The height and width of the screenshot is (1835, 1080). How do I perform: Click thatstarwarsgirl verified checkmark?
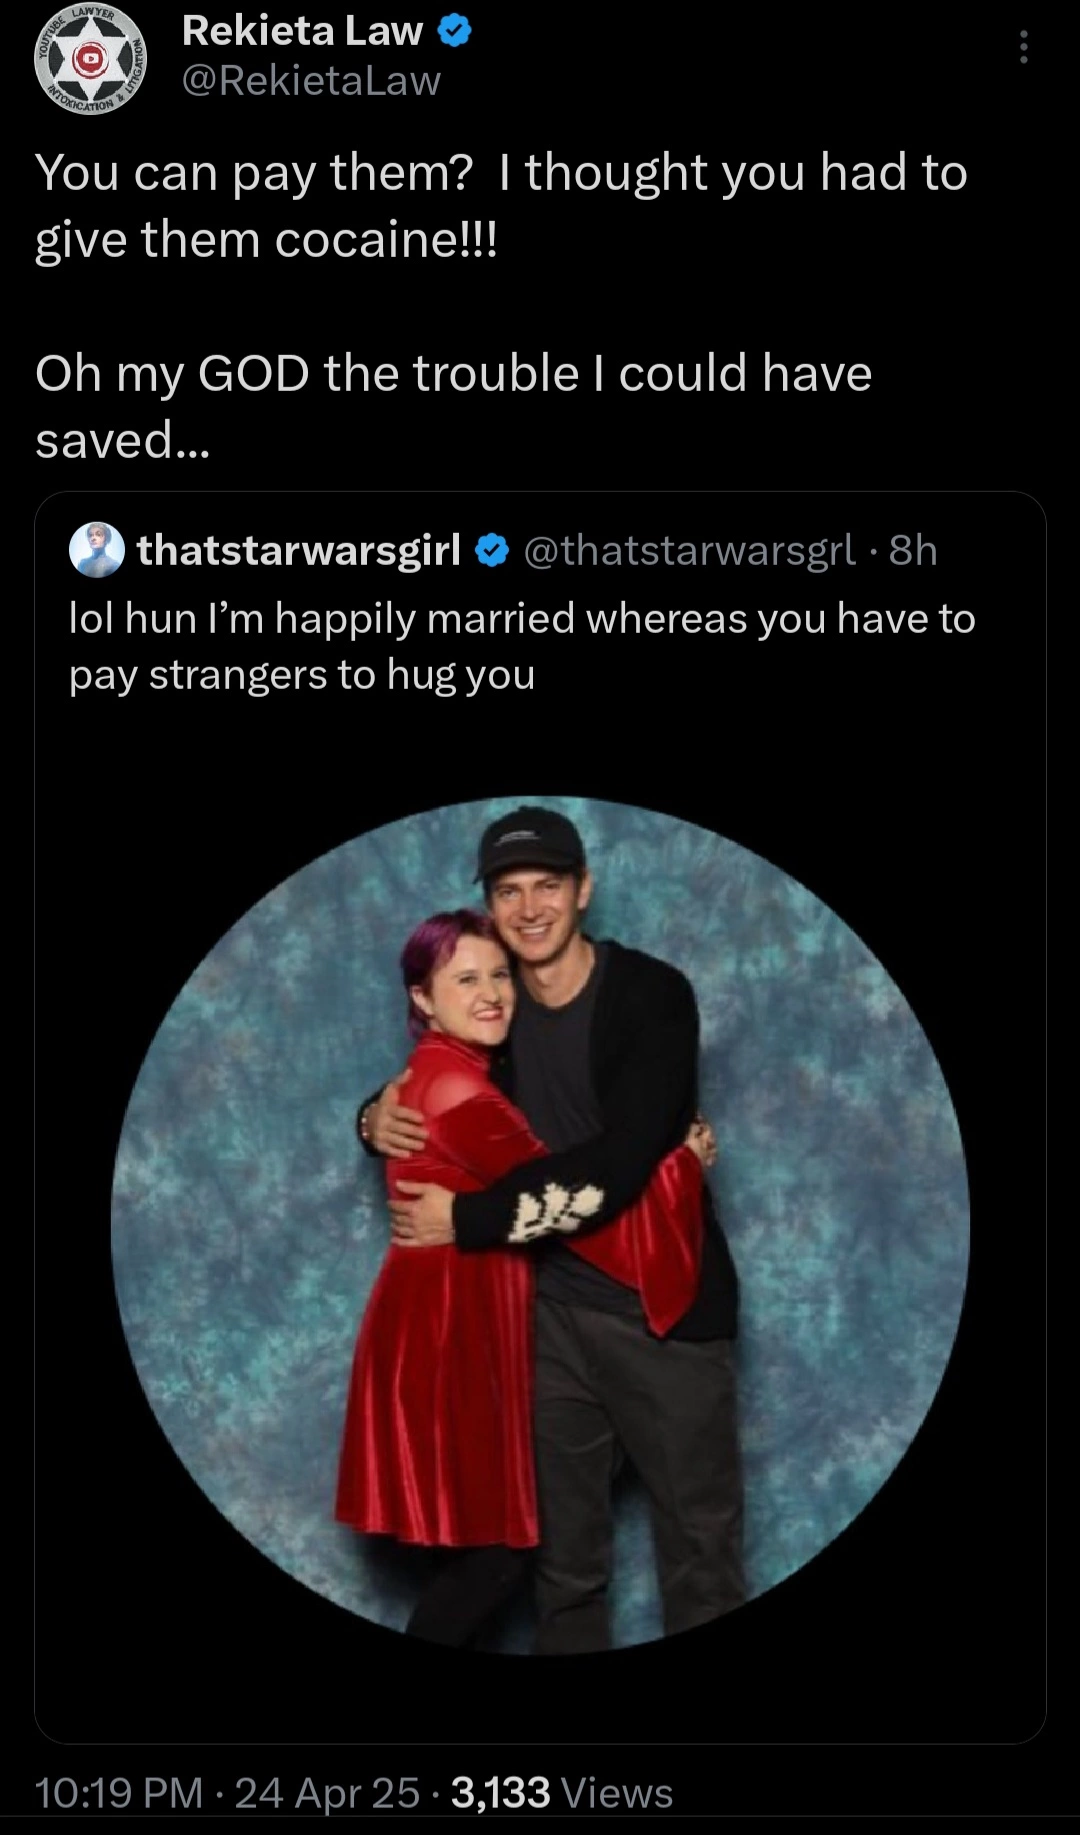tap(491, 550)
